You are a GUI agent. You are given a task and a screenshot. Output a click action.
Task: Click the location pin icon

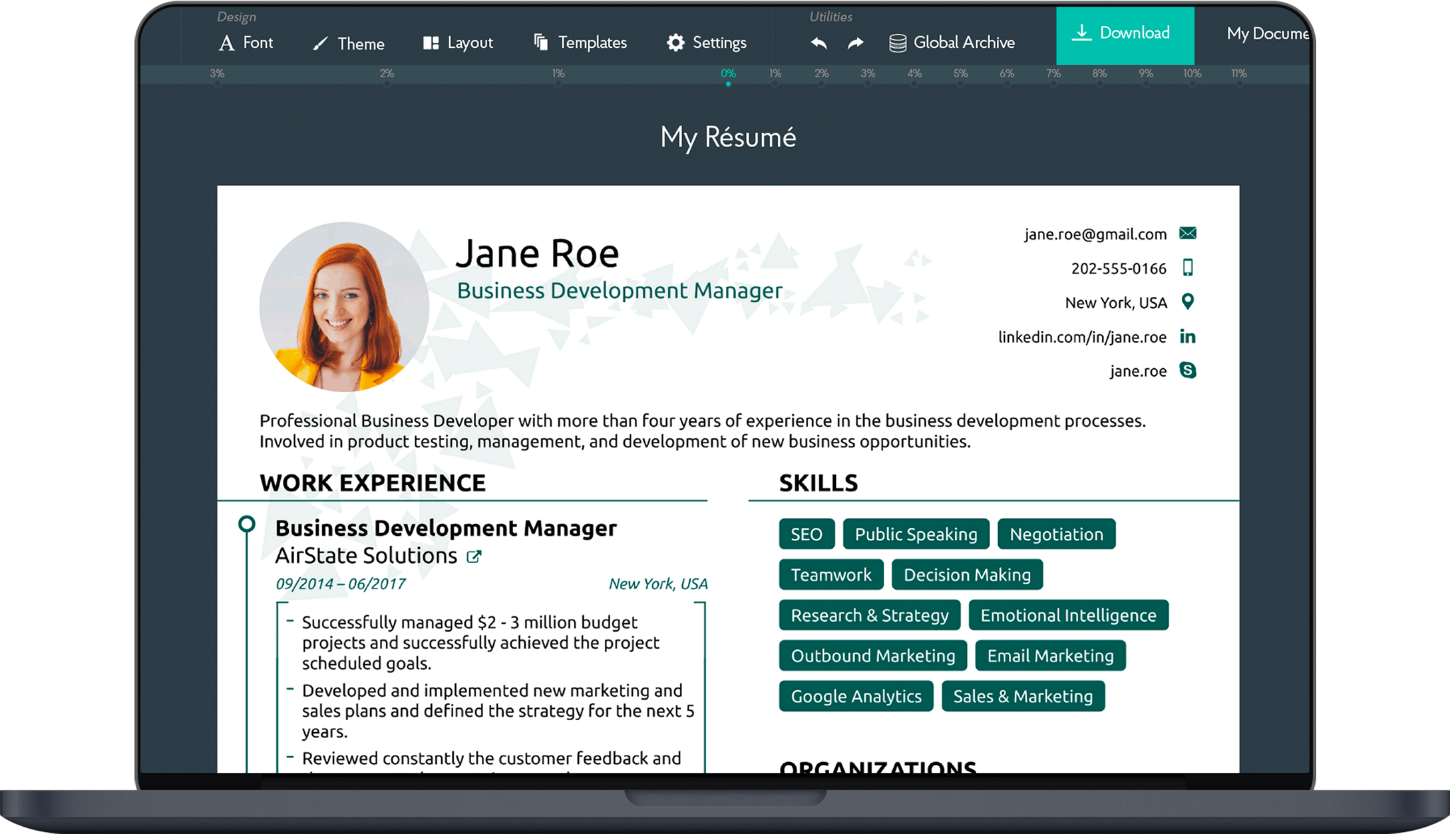pos(1187,302)
